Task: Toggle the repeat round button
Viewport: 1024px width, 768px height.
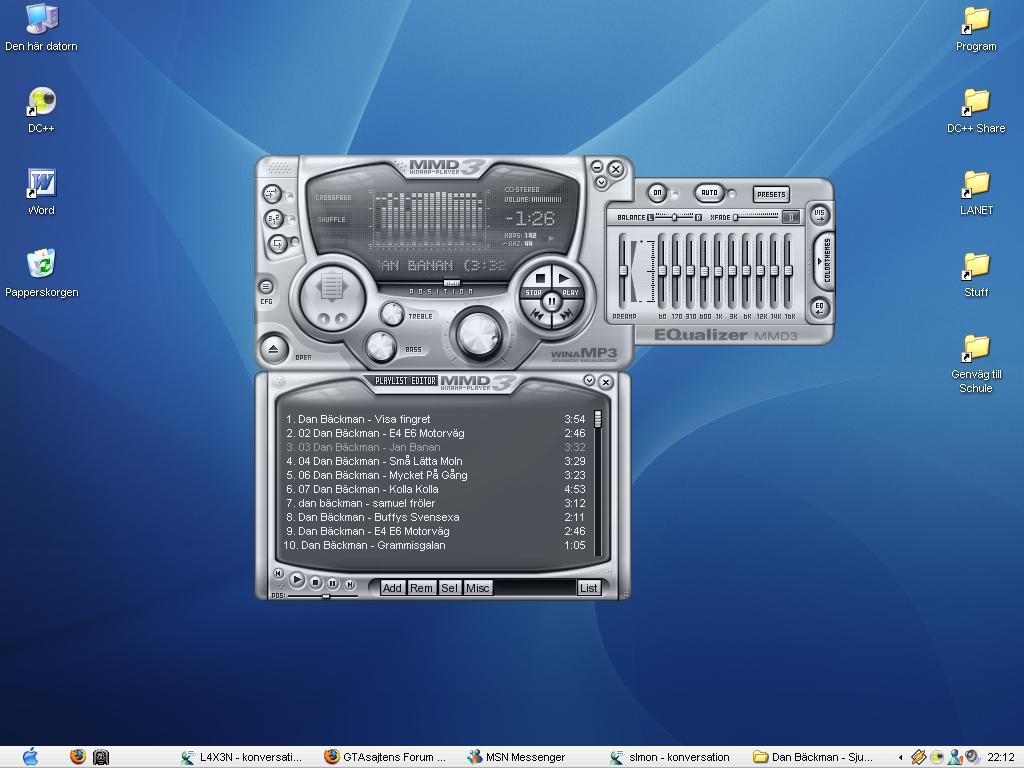Action: 278,244
